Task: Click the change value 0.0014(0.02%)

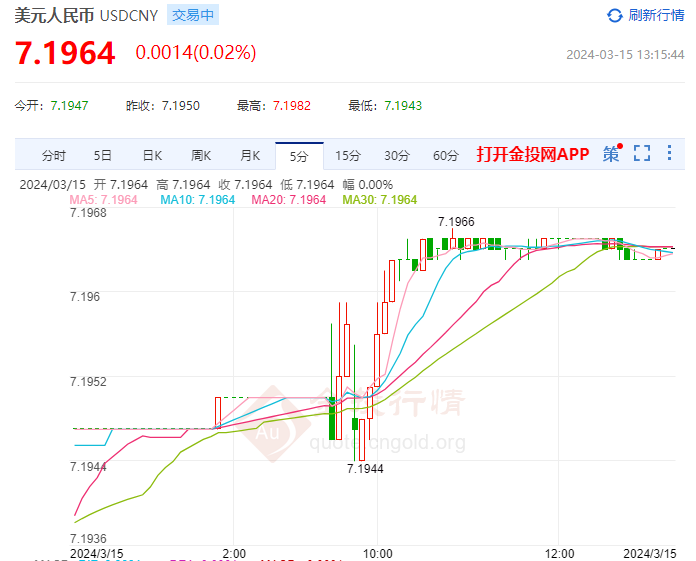Action: tap(196, 52)
